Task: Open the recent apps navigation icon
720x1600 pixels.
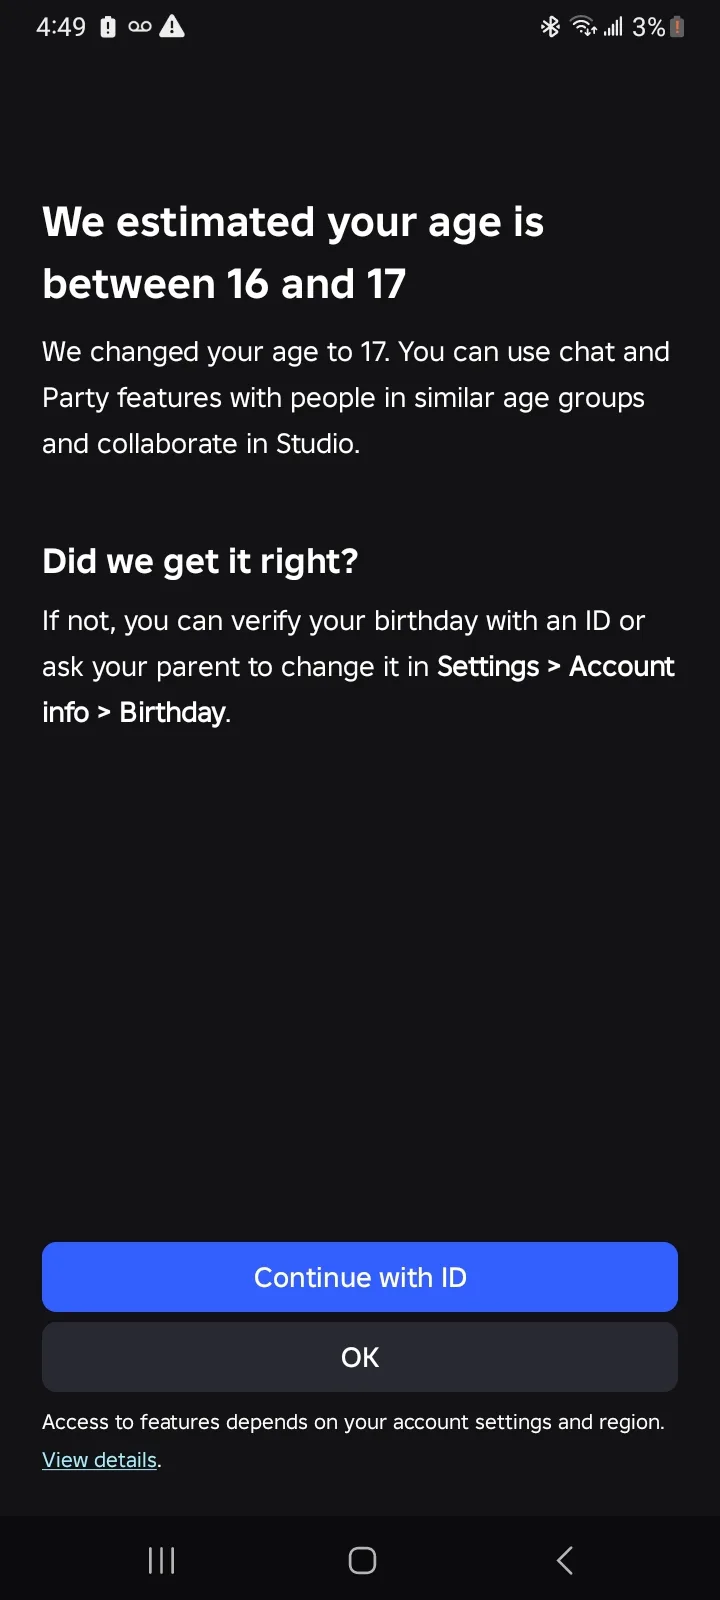Action: [x=161, y=1560]
